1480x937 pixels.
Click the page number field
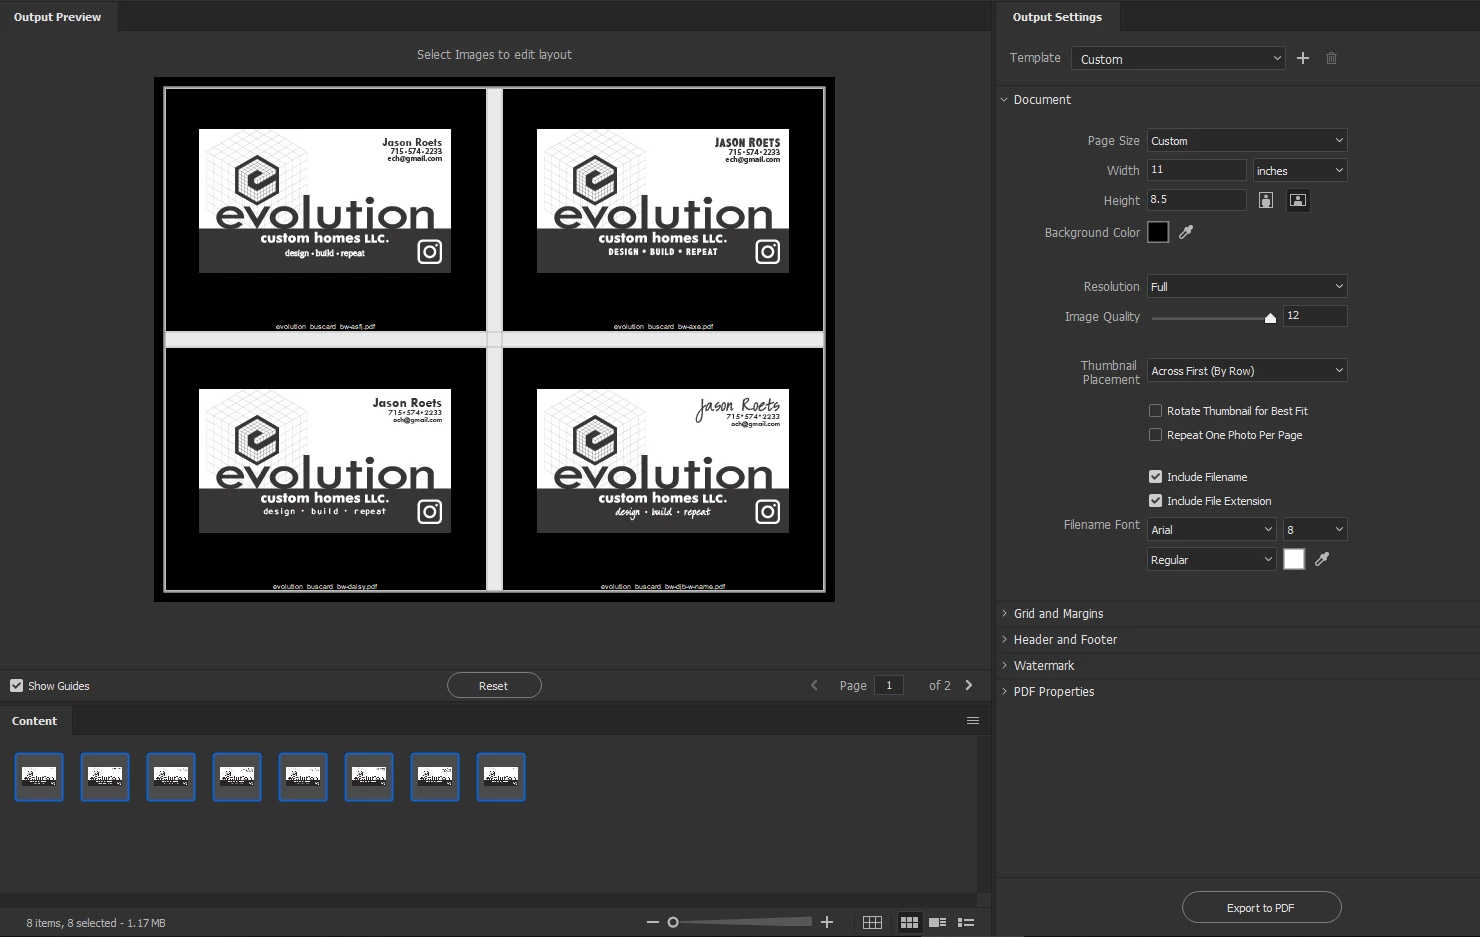(888, 685)
